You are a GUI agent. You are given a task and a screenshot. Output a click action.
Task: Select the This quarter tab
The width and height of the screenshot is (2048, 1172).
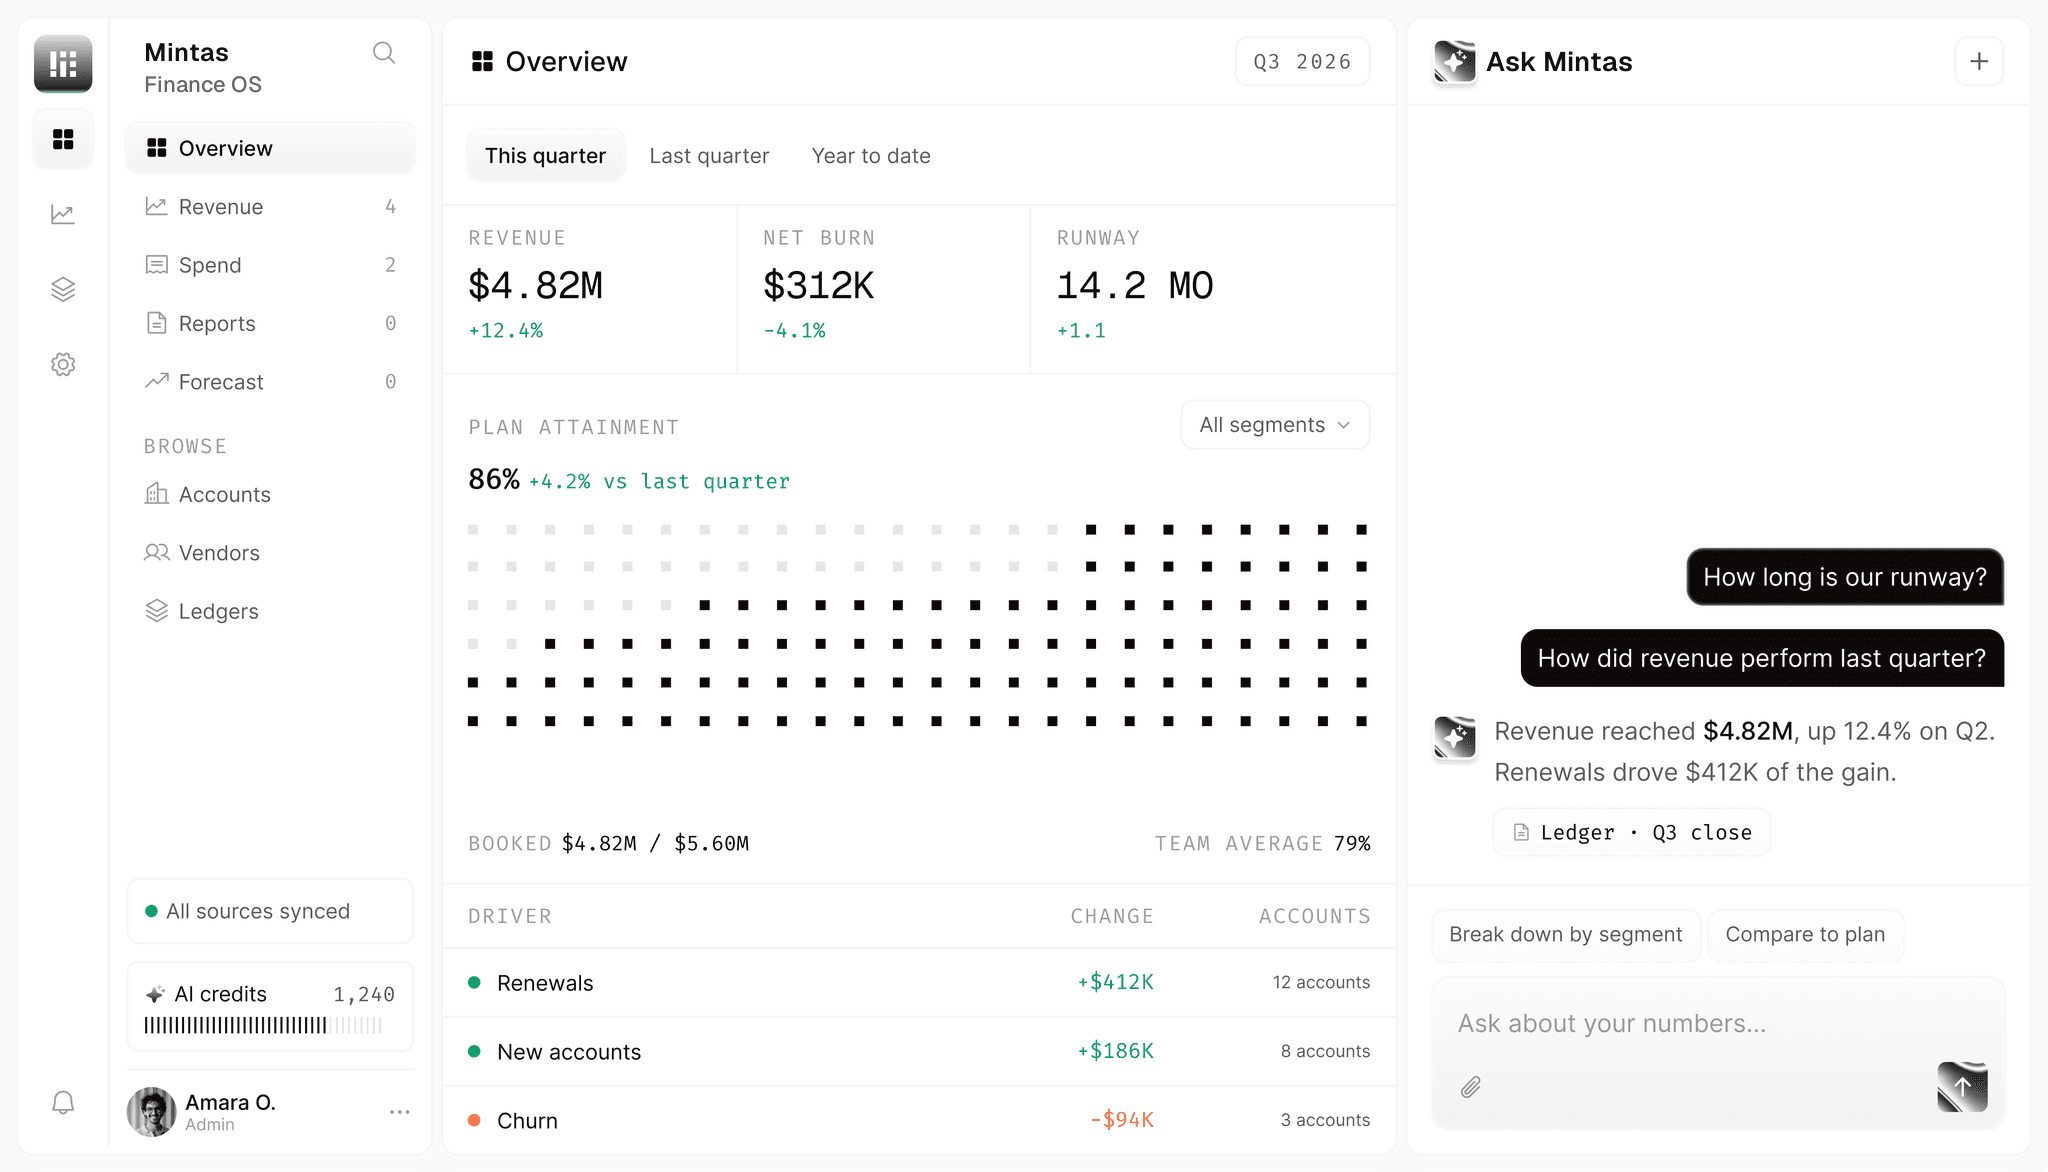(546, 155)
